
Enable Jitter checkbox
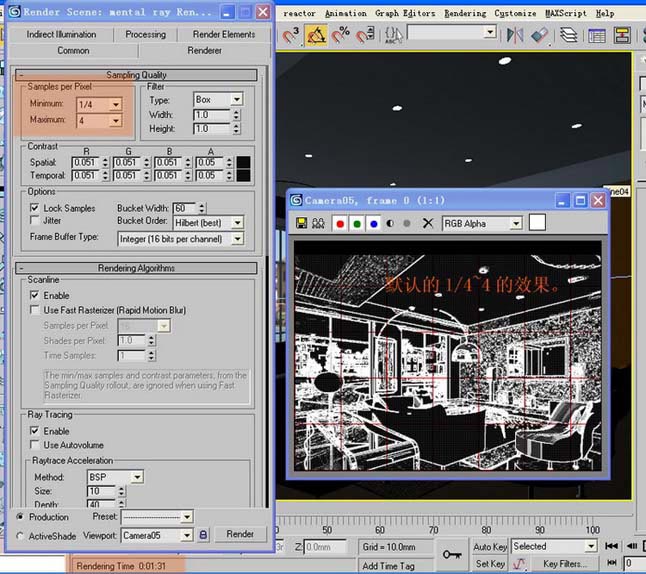click(35, 220)
